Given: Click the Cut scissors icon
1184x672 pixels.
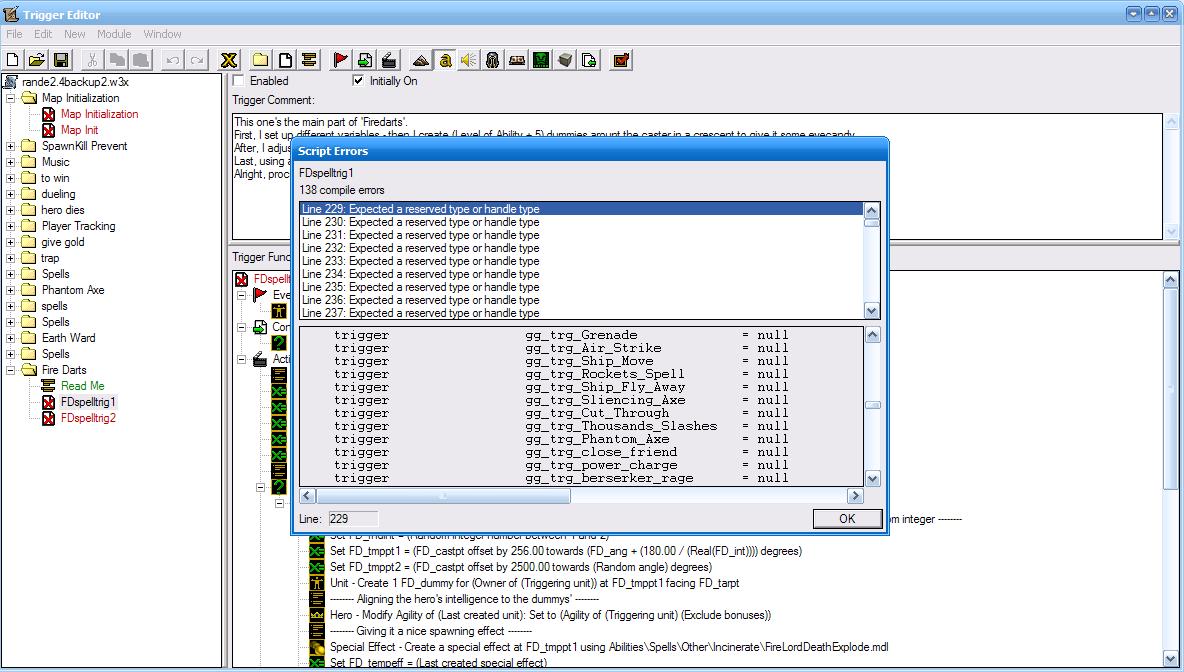Looking at the screenshot, I should [x=92, y=60].
